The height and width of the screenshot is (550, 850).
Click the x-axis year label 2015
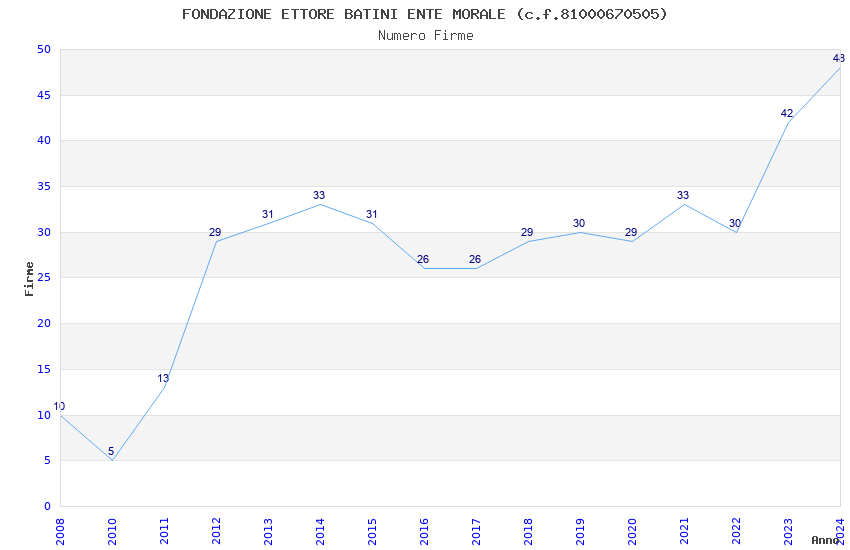[x=372, y=531]
